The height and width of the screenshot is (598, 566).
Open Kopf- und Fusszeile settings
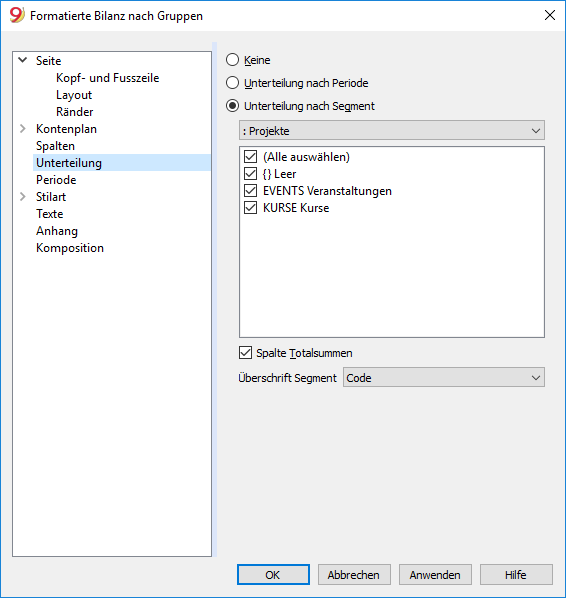coord(108,78)
